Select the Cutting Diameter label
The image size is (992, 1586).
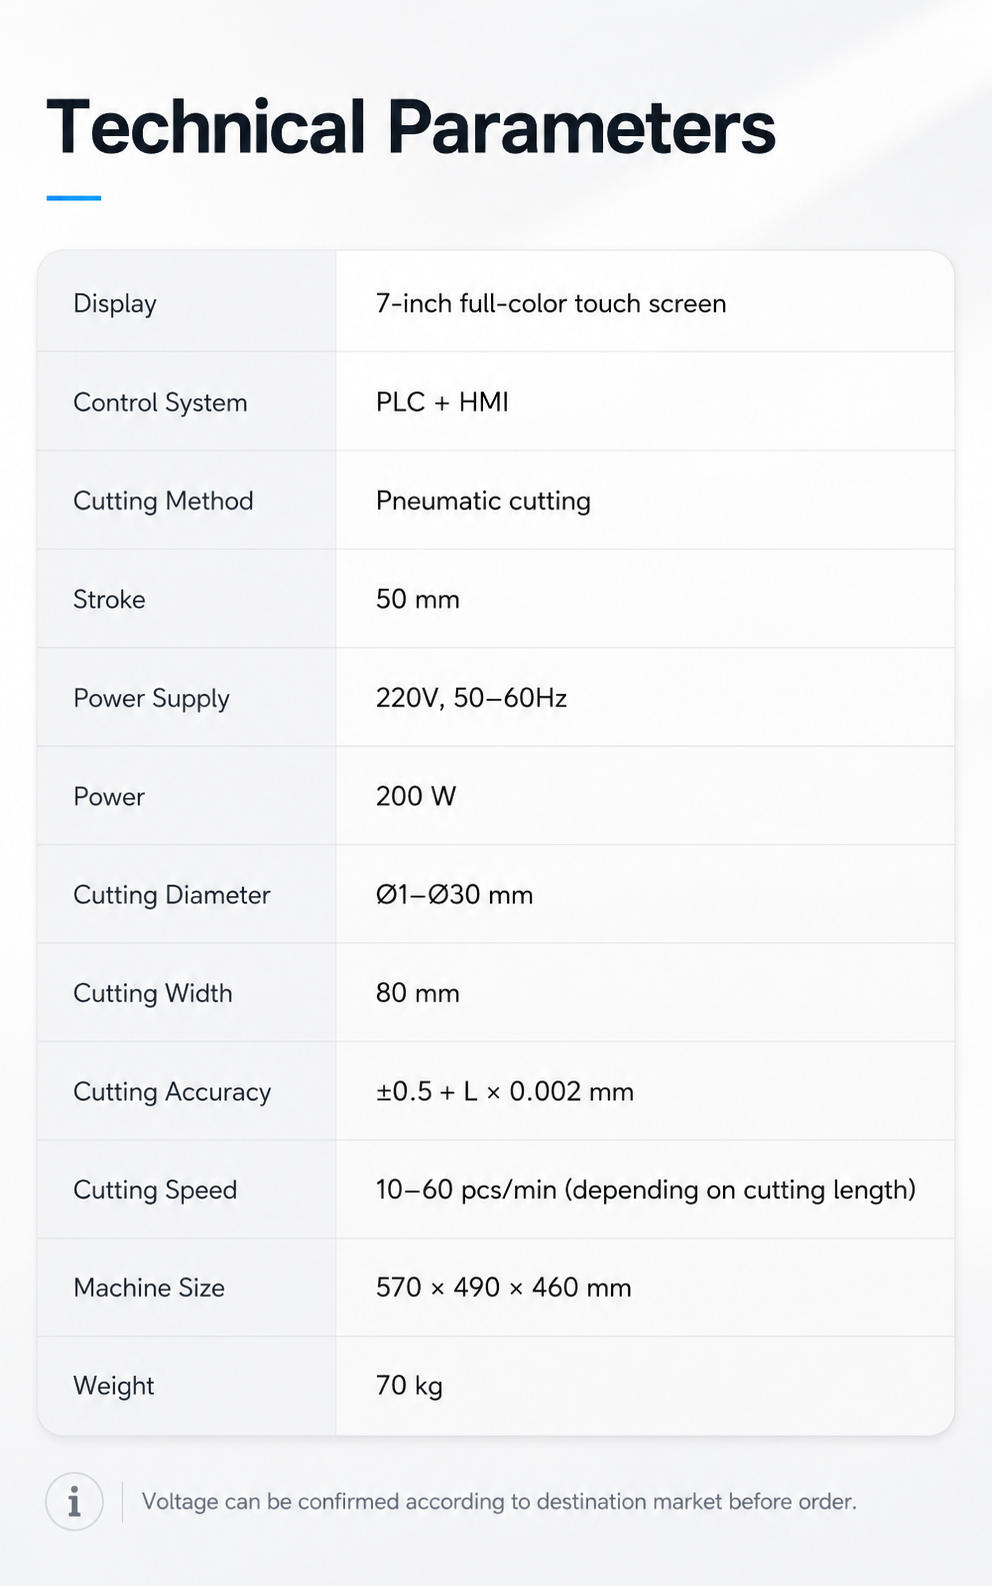pos(172,895)
